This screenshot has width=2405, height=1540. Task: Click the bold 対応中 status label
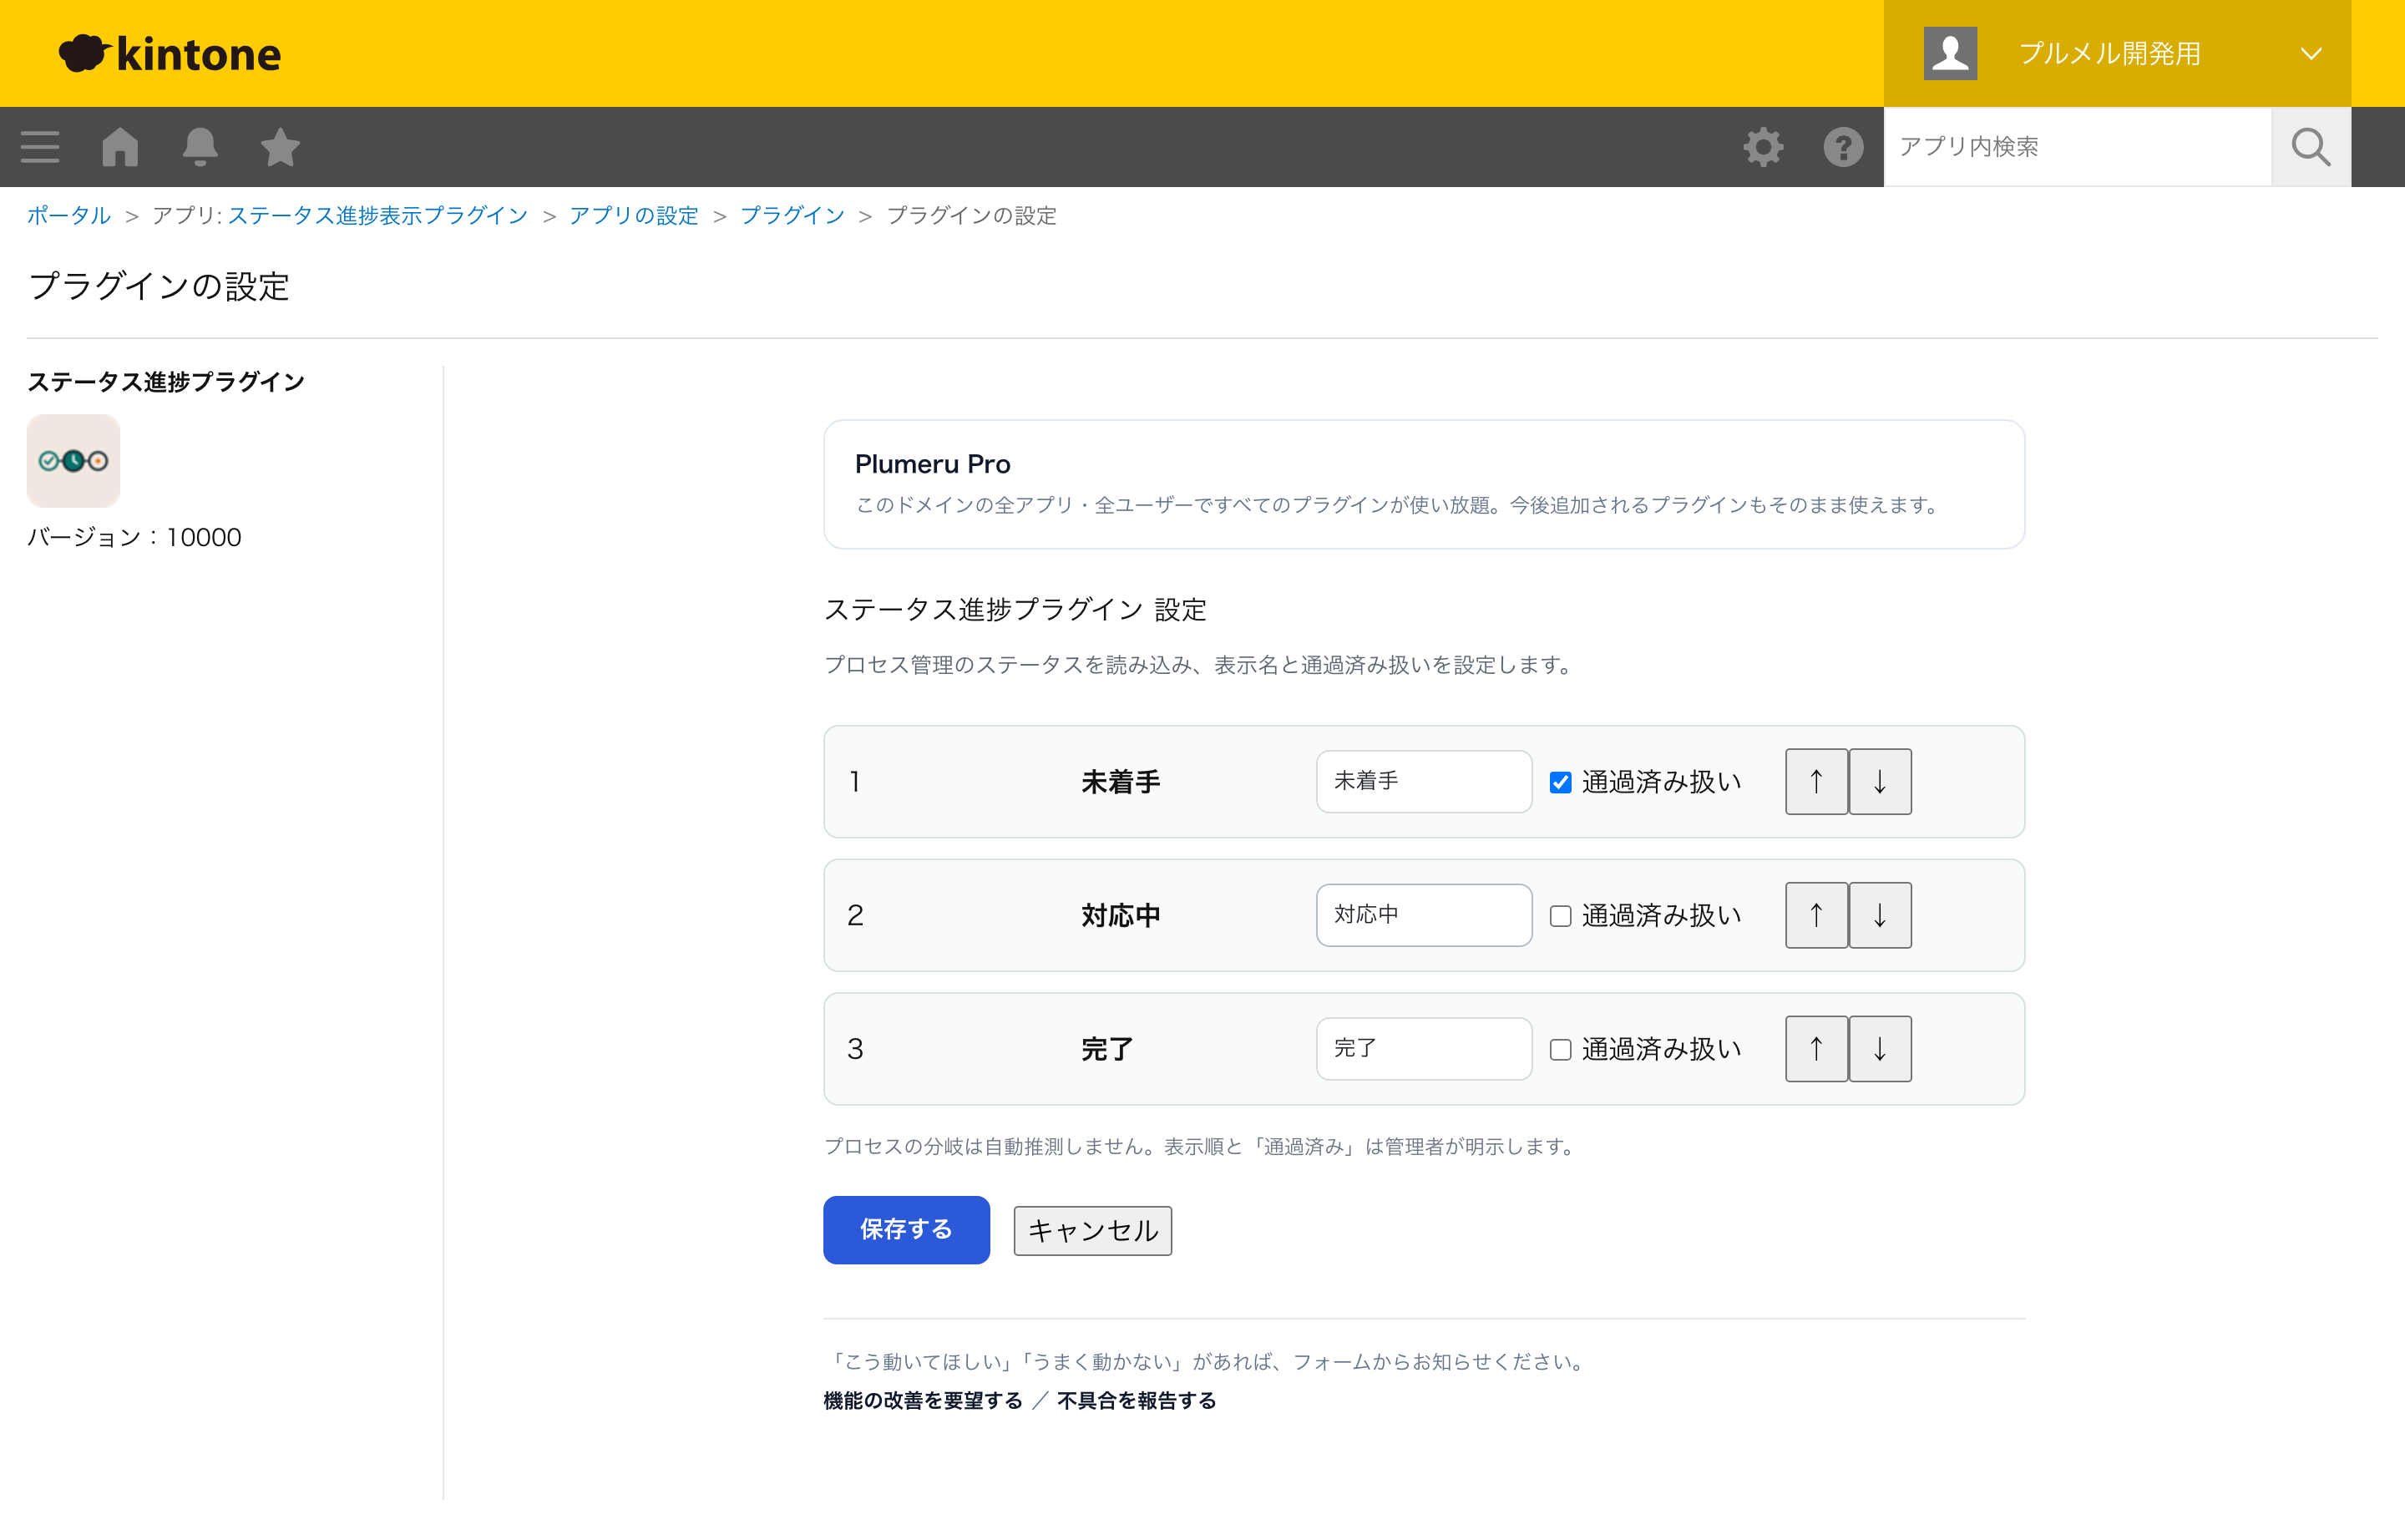point(1121,916)
